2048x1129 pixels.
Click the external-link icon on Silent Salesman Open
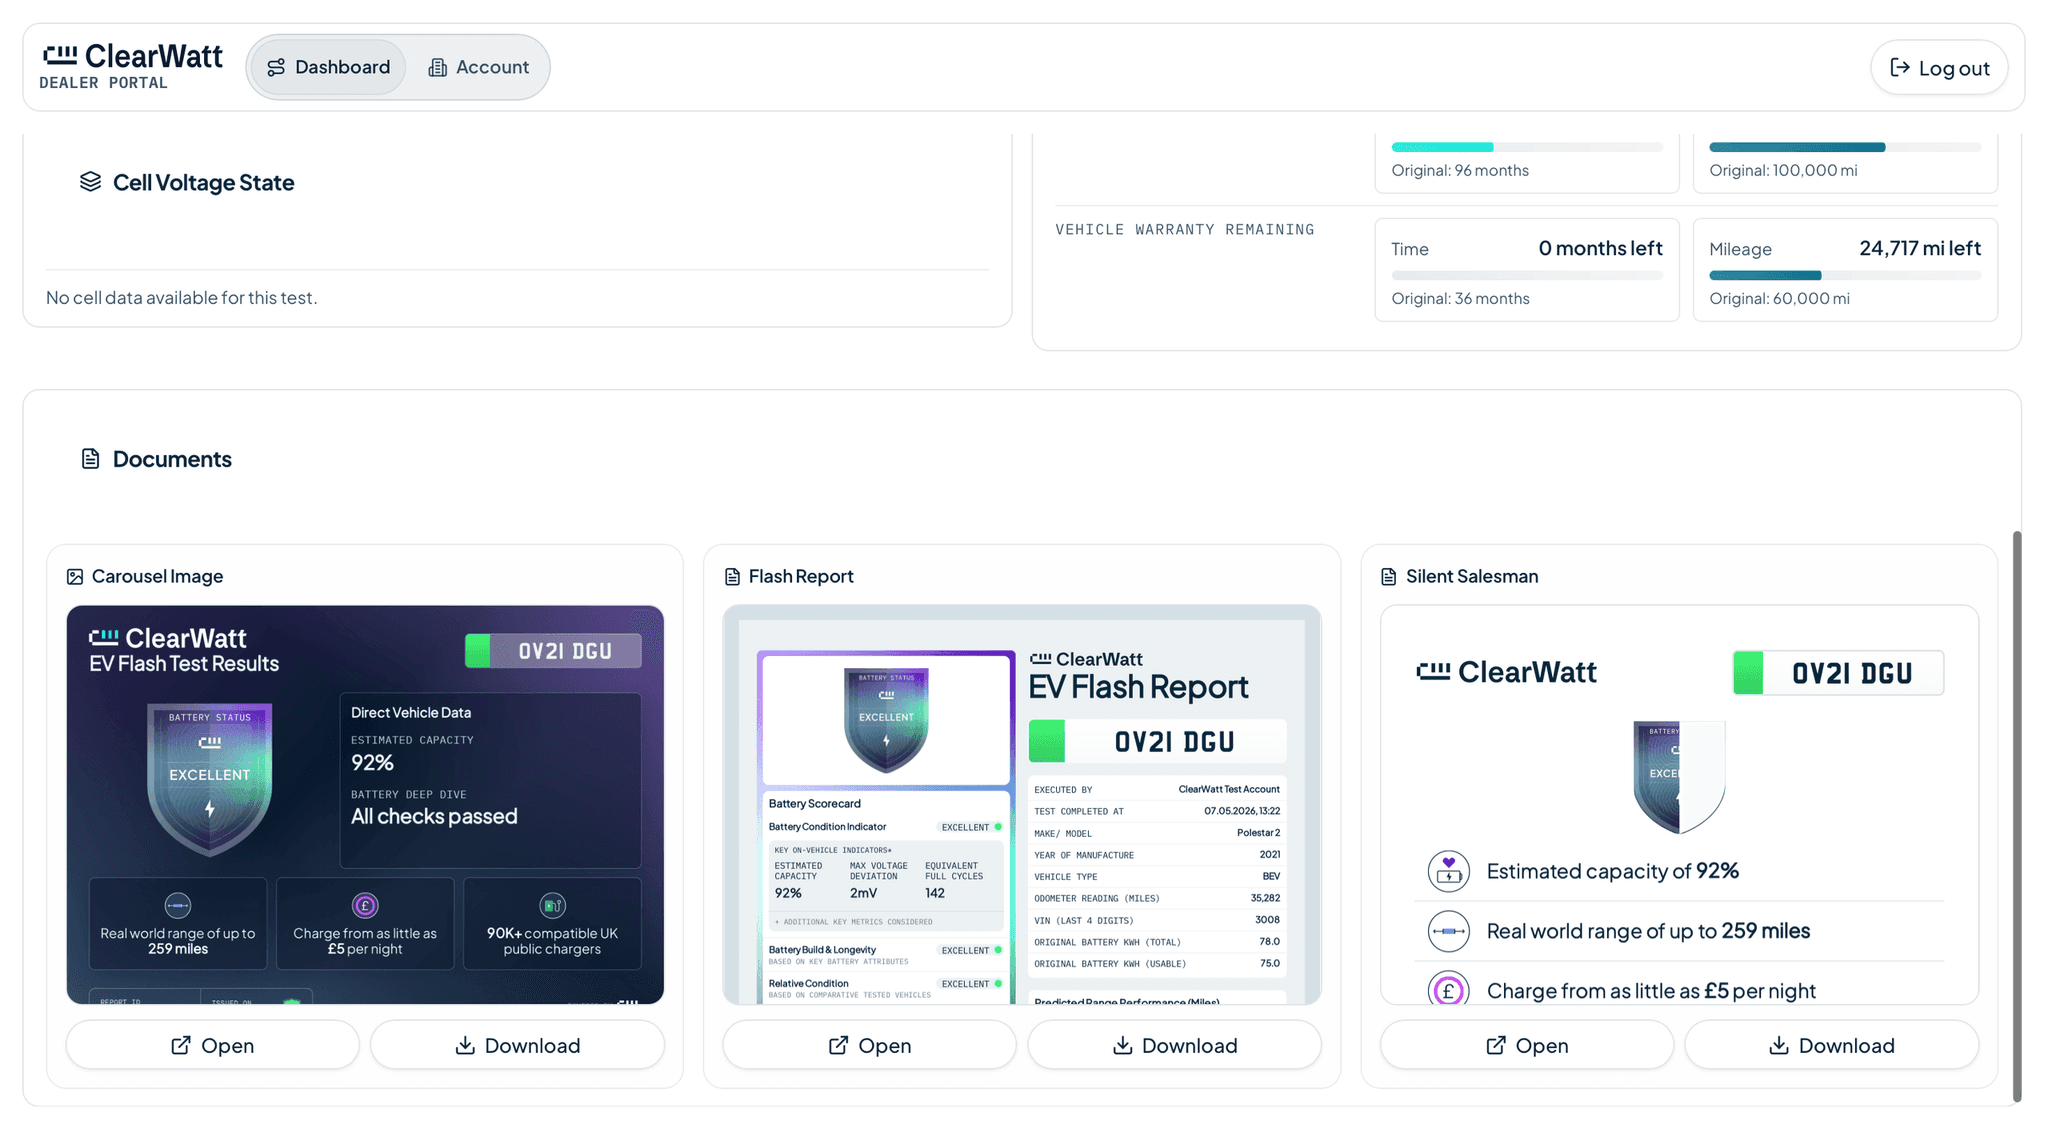[1495, 1045]
